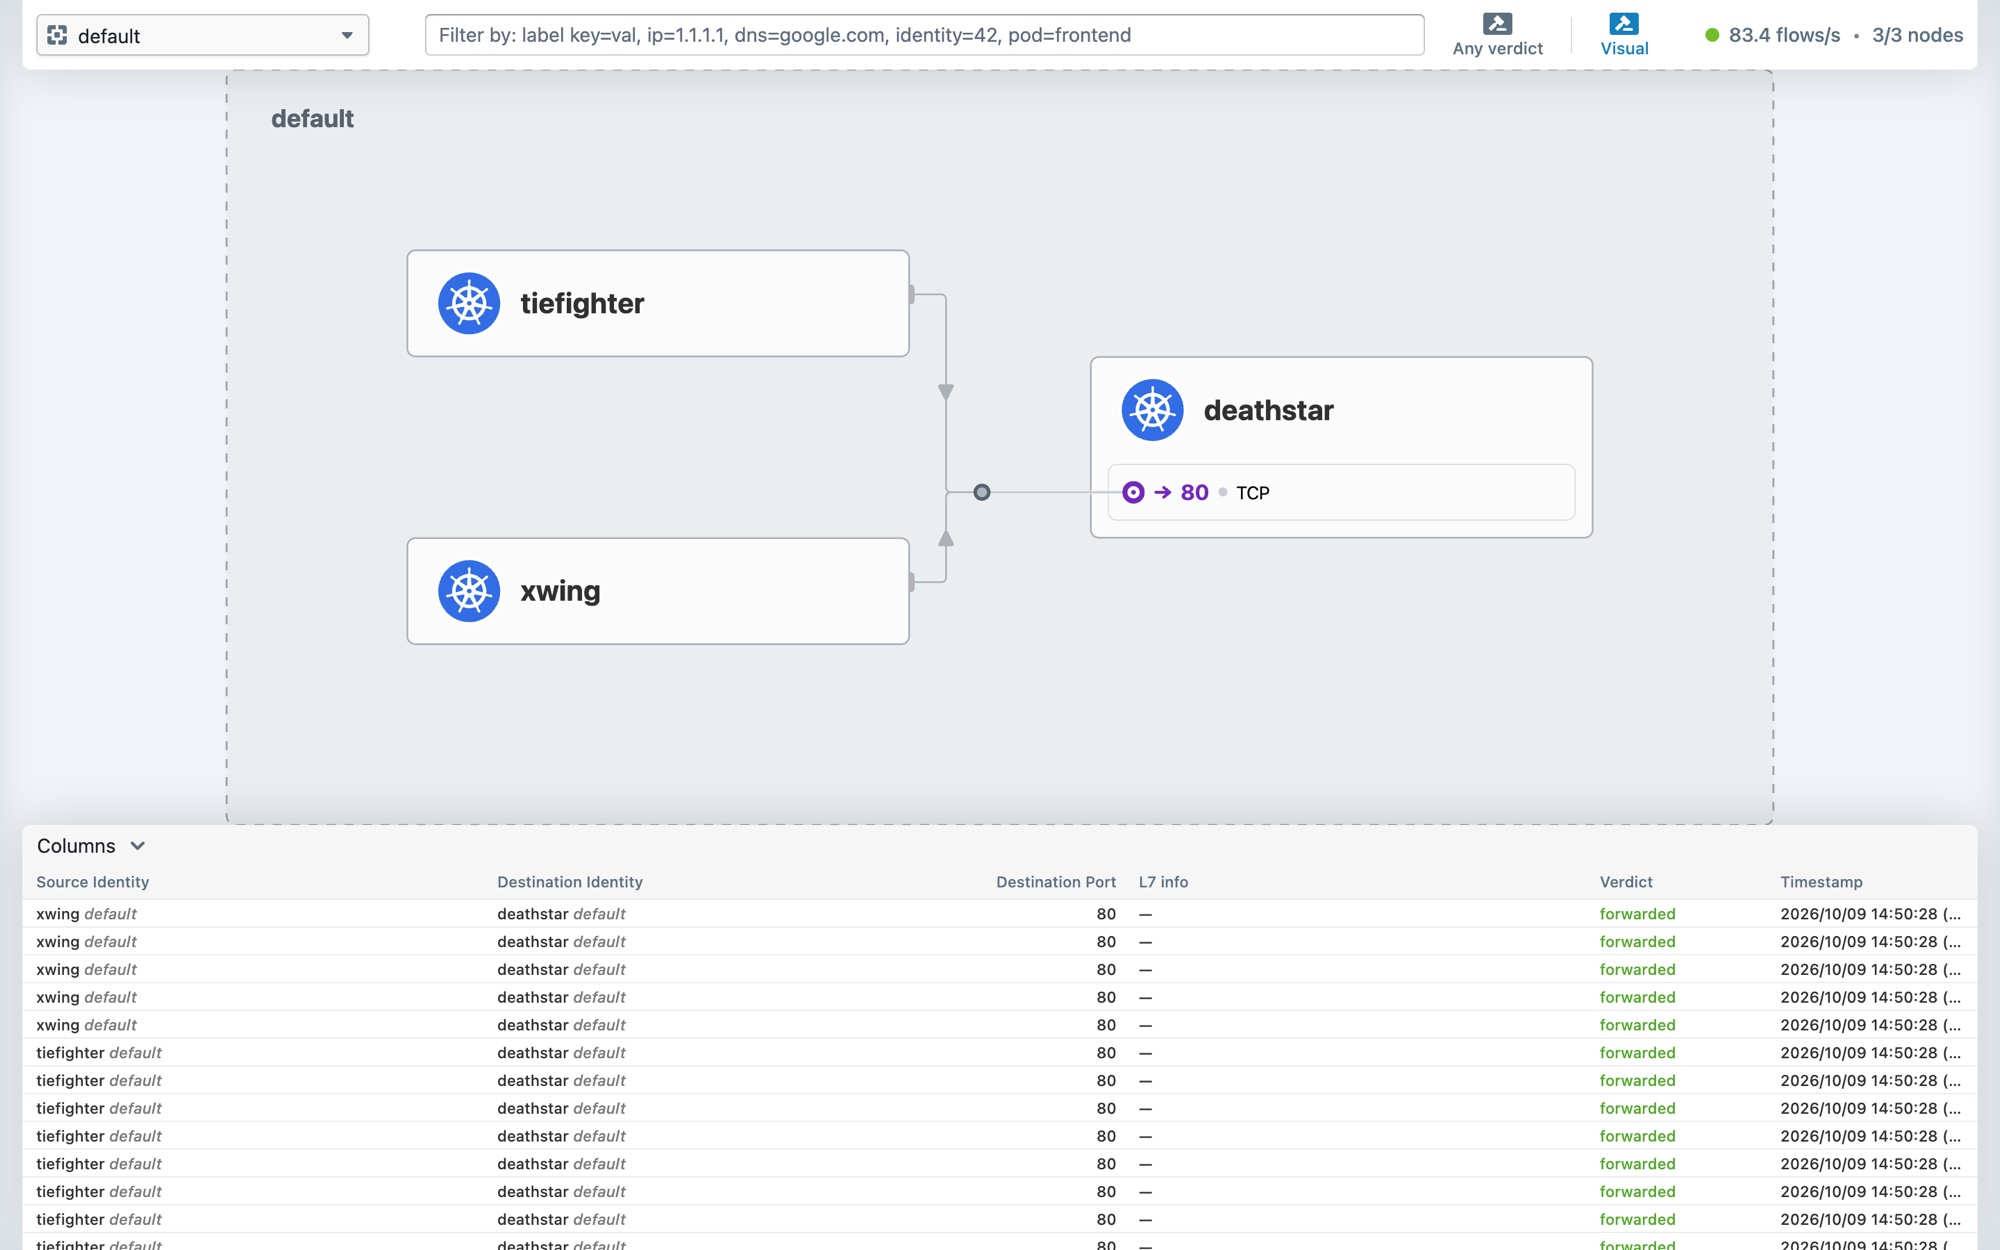Select the first tiefighter default flow row

(x=1000, y=1053)
